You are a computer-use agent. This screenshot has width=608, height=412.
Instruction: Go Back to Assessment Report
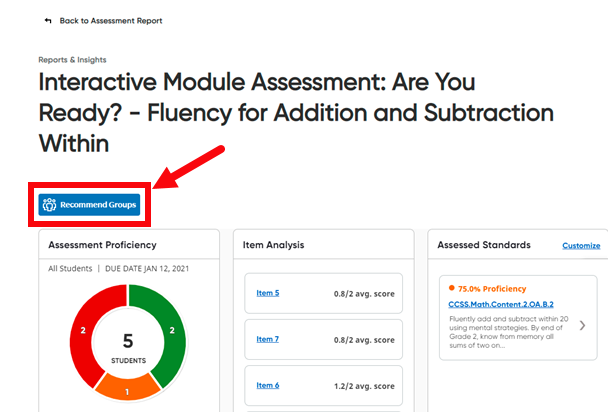[111, 21]
